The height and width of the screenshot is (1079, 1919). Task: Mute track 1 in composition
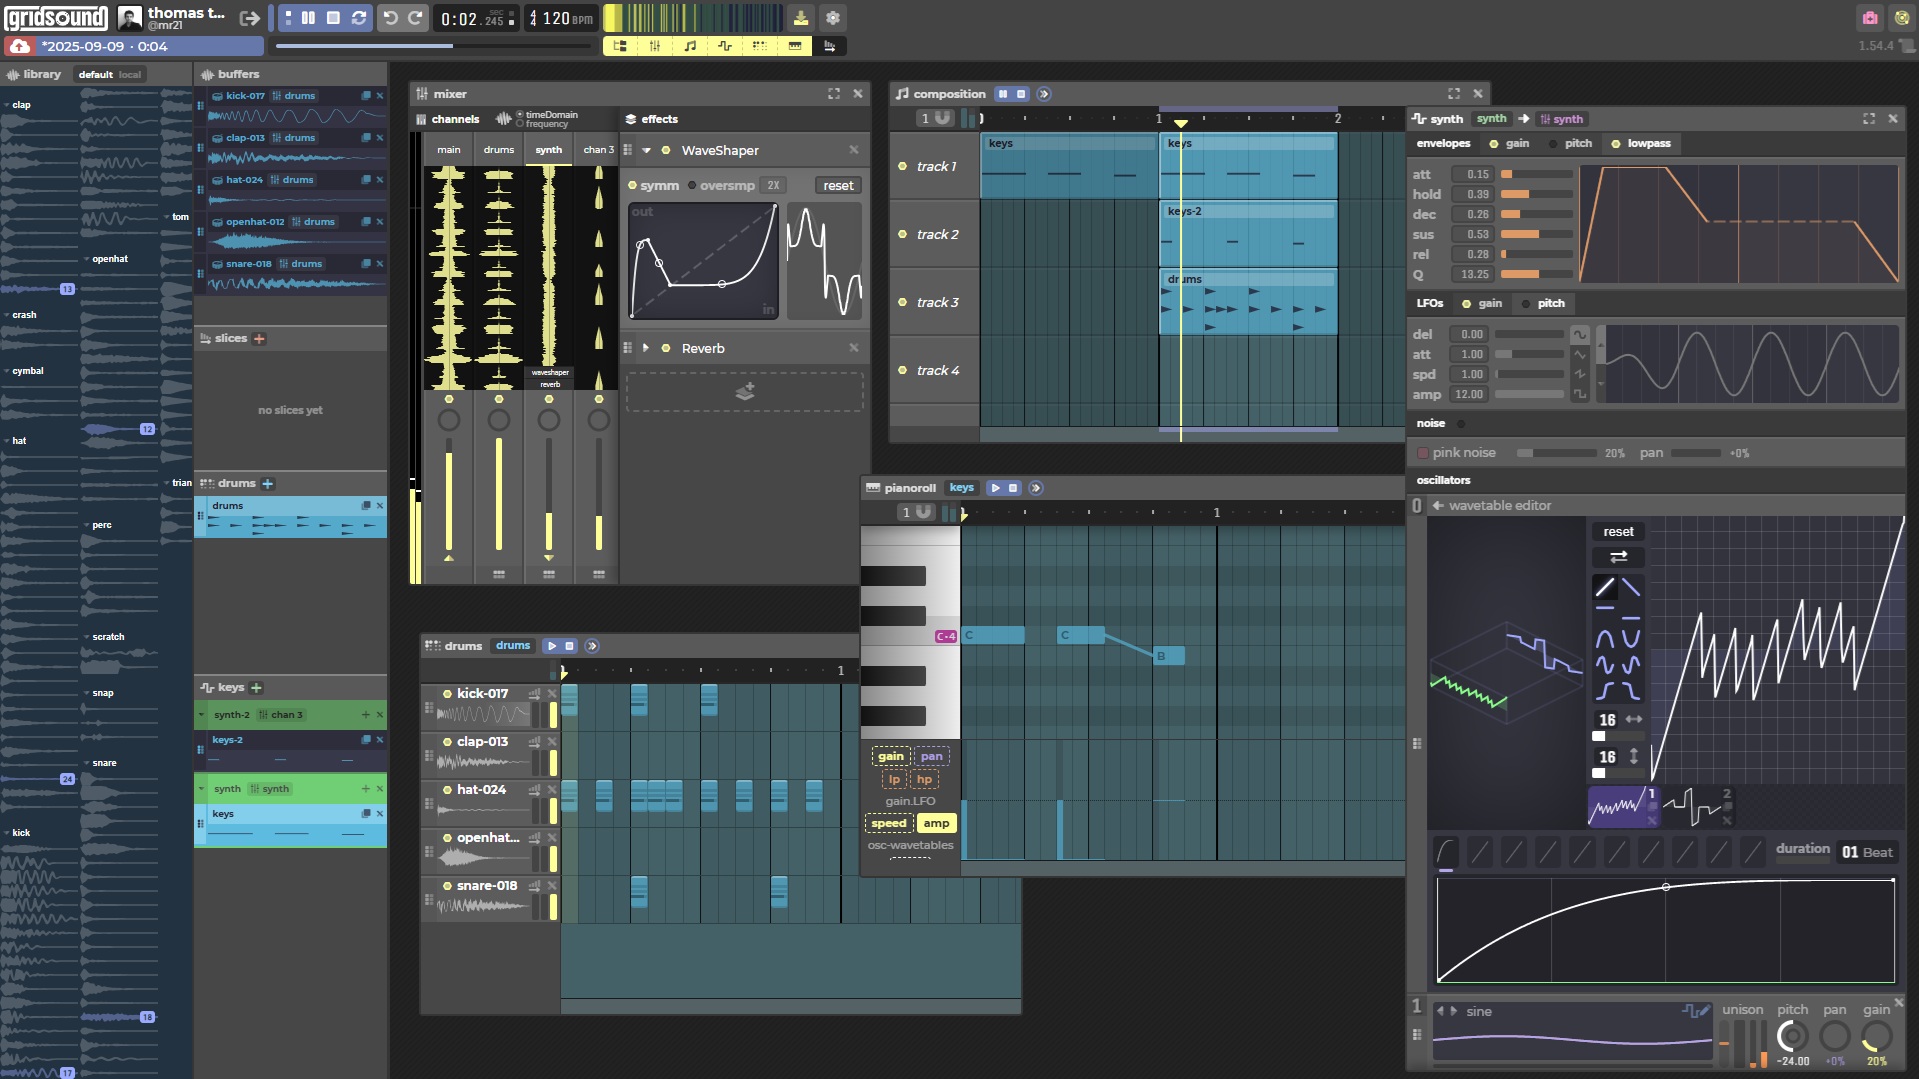(903, 167)
